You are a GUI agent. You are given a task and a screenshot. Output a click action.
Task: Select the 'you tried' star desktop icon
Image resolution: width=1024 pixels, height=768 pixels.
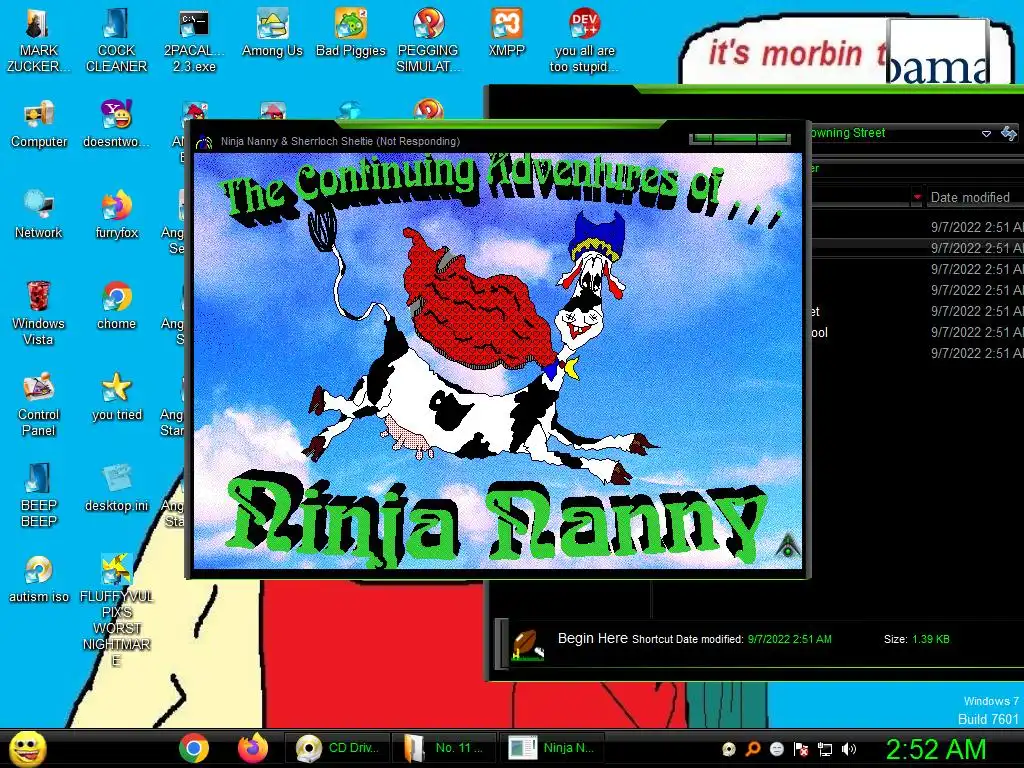click(x=116, y=396)
